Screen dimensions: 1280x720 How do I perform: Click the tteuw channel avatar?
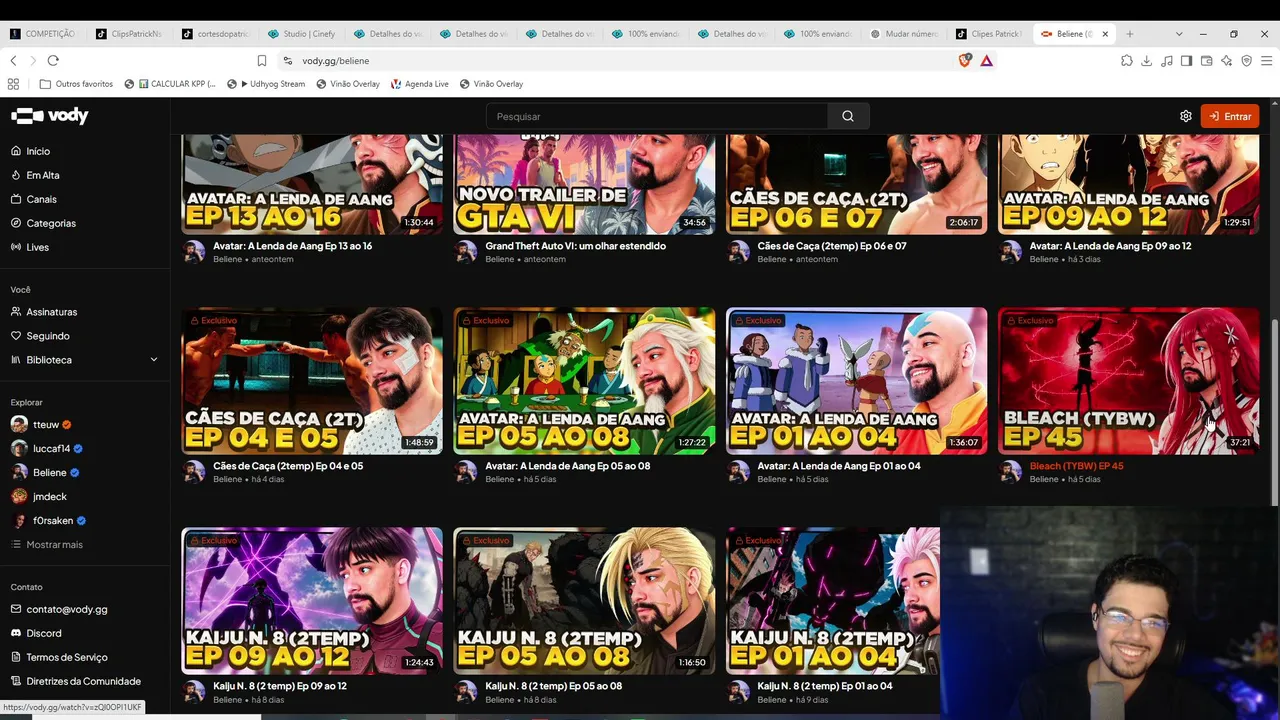pyautogui.click(x=19, y=425)
